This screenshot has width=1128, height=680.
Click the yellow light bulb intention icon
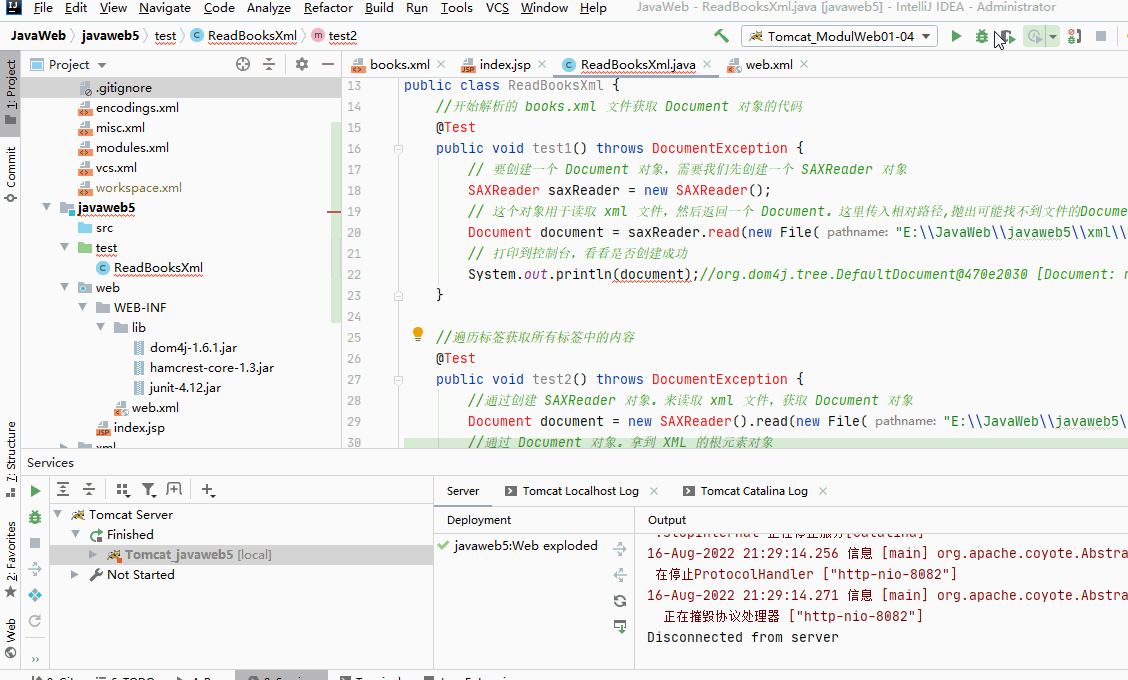coord(418,334)
